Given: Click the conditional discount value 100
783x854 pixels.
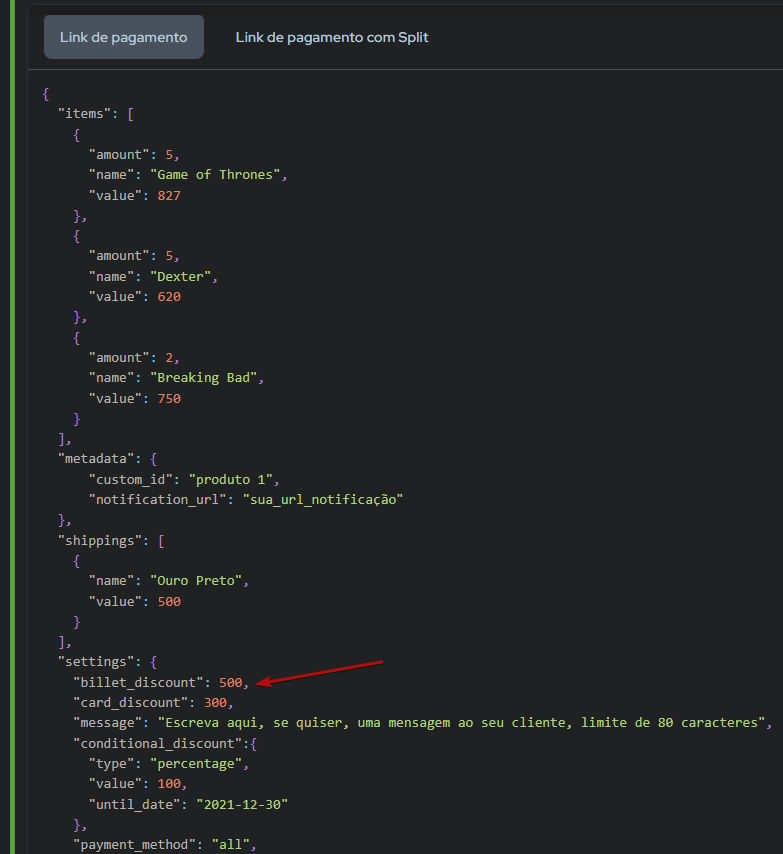Looking at the screenshot, I should click(x=169, y=784).
